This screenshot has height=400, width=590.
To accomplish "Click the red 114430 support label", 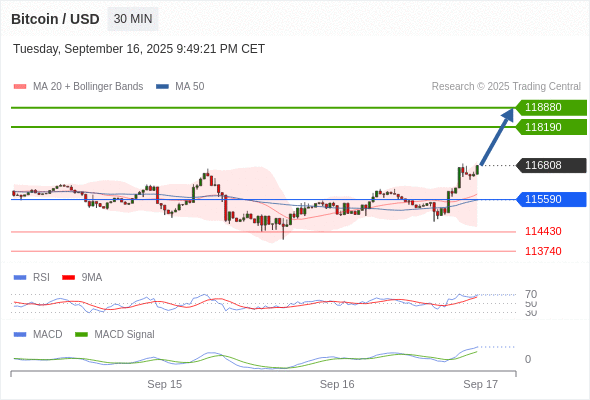I will pos(543,231).
